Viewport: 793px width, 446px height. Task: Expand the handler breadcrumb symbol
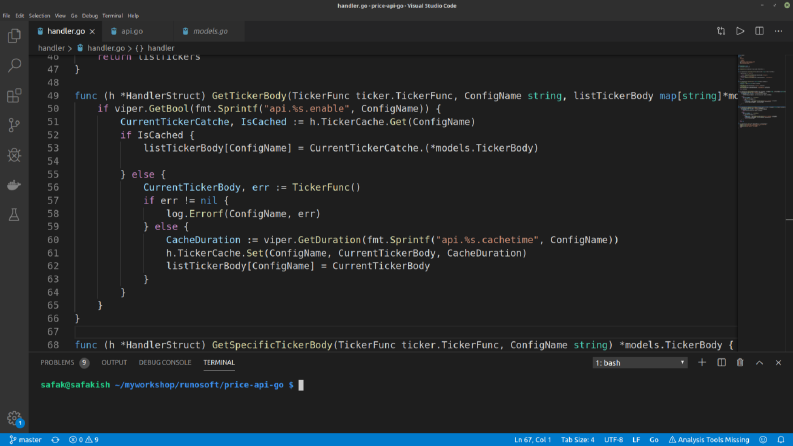[155, 48]
